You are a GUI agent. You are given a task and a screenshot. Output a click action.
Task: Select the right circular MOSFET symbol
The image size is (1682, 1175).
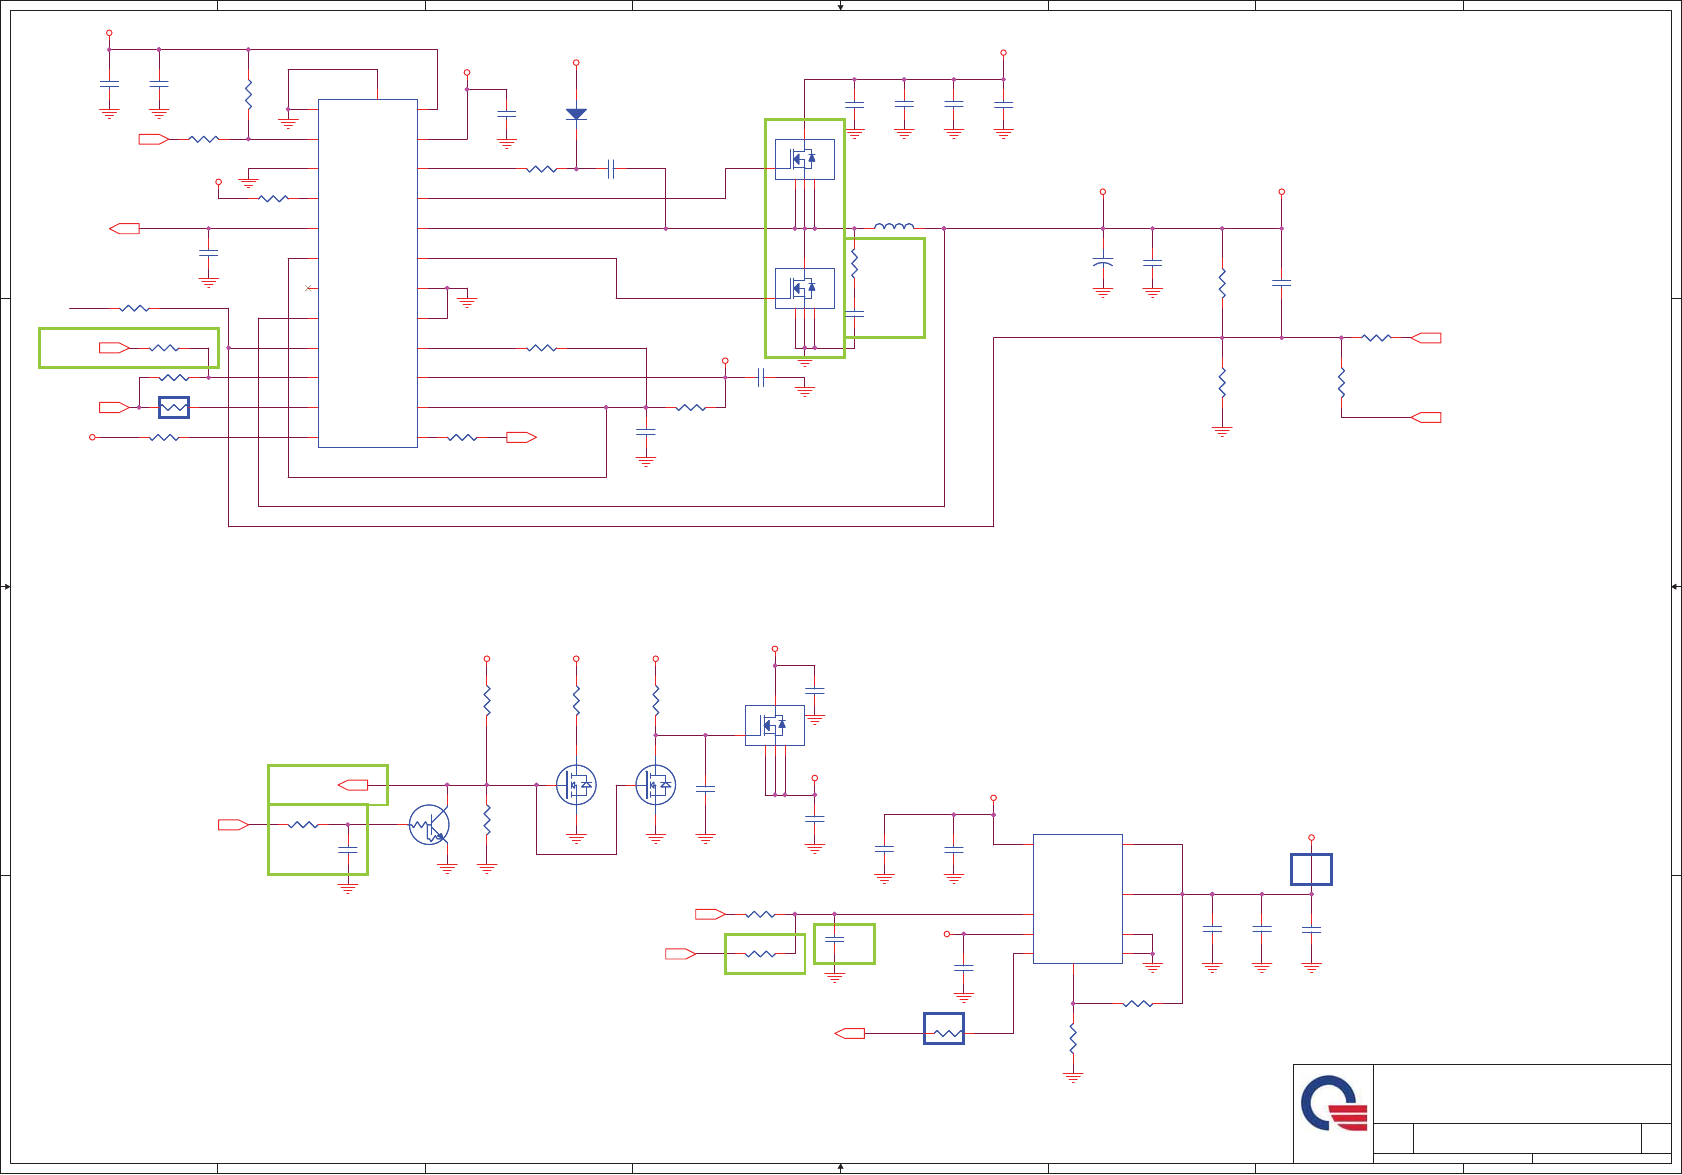656,785
